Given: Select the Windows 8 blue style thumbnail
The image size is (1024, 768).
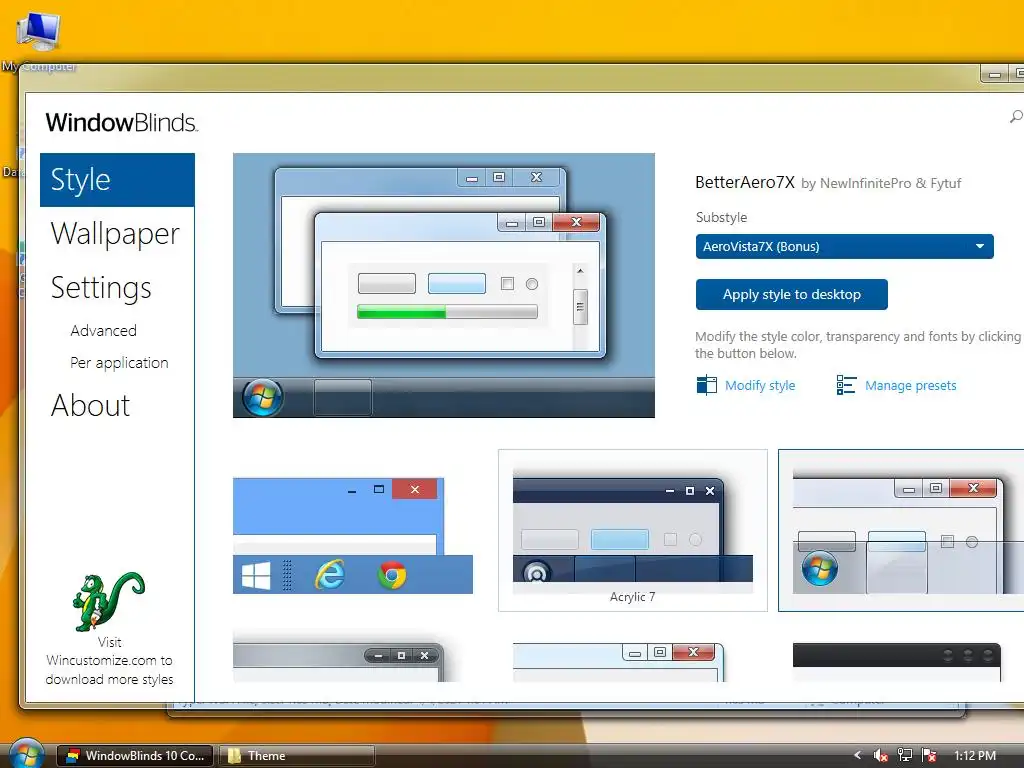Looking at the screenshot, I should pos(353,536).
